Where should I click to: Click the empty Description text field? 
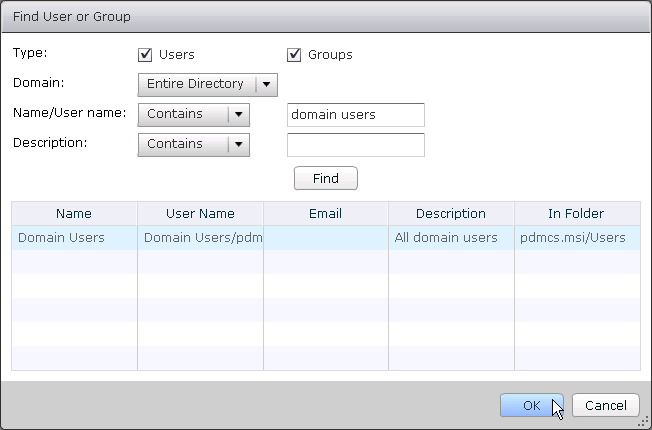(356, 145)
